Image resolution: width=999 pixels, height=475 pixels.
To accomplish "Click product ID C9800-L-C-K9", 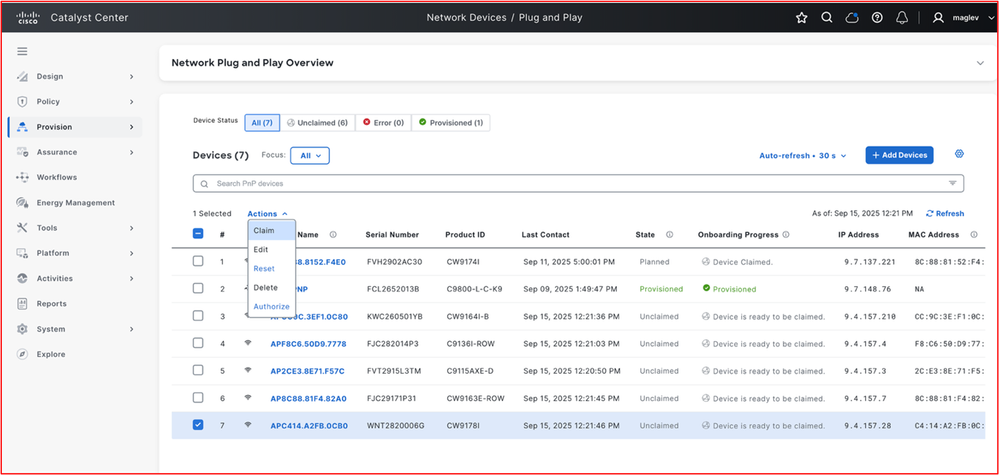I will [475, 289].
